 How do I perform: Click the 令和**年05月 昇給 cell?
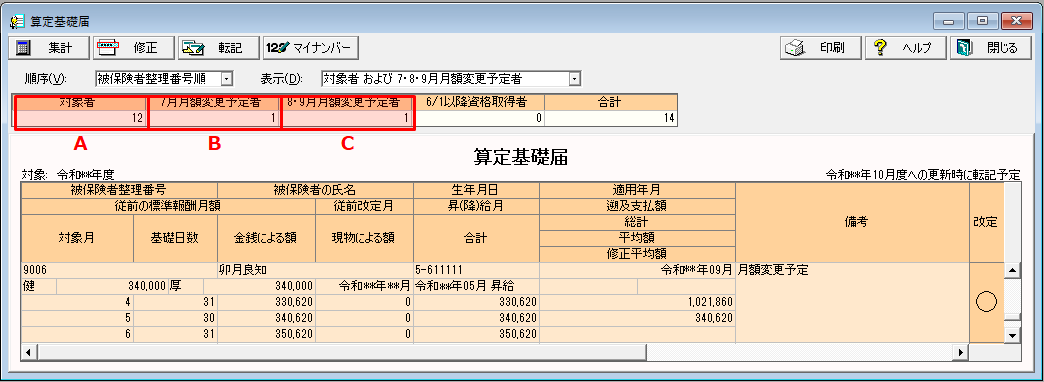click(477, 287)
